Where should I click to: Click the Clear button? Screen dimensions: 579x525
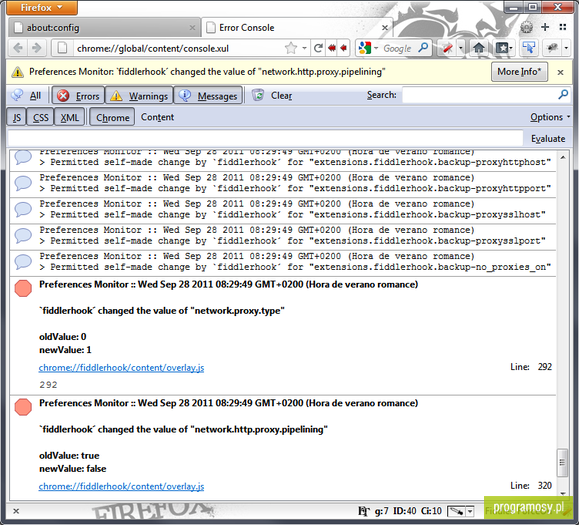pos(281,96)
